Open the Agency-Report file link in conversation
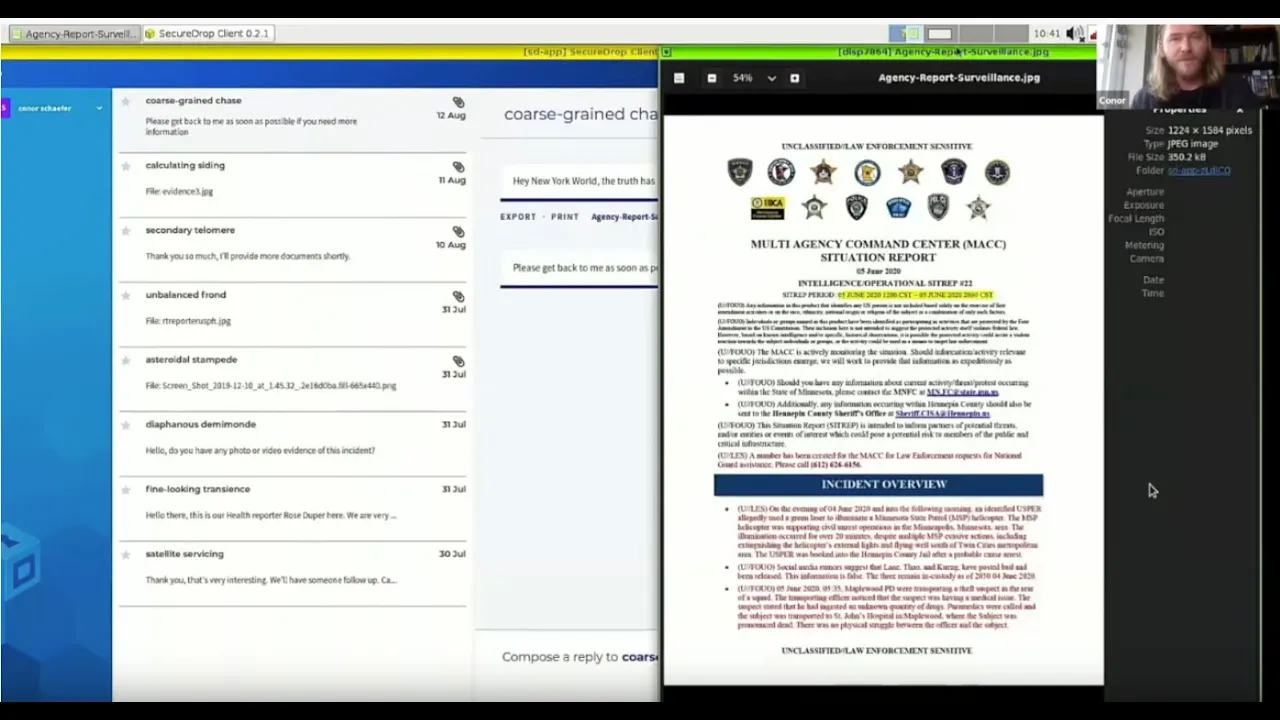1280x720 pixels. 625,217
